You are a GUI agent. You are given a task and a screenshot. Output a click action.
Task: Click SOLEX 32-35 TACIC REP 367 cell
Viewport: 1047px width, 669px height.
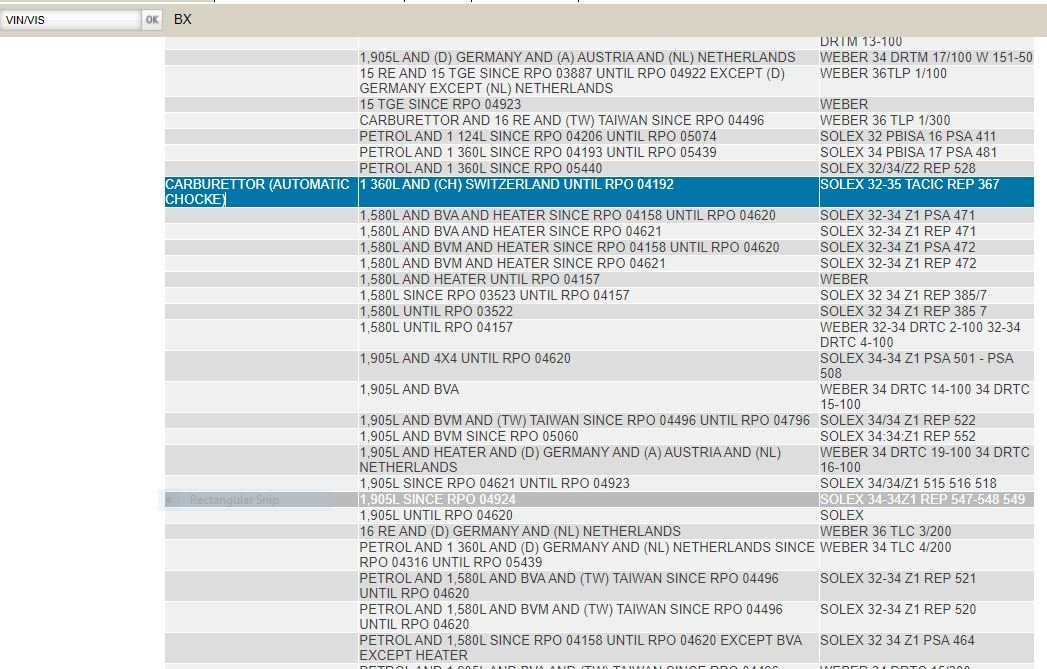(926, 192)
